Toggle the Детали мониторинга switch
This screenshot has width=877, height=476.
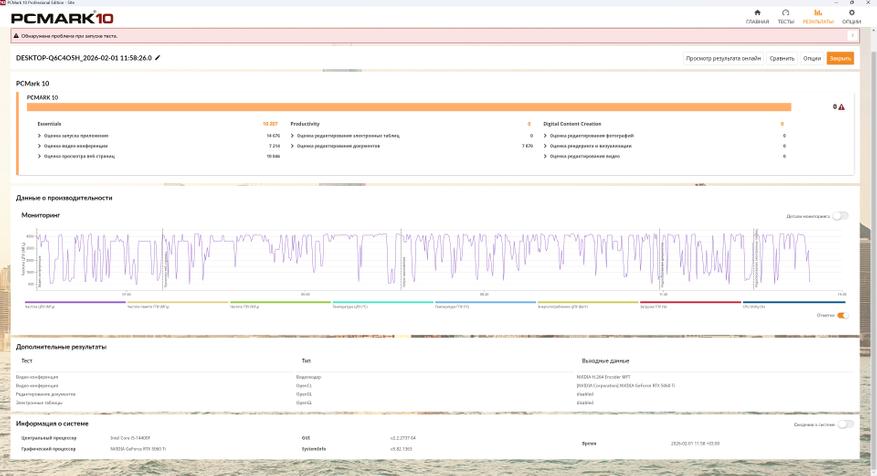coord(840,216)
